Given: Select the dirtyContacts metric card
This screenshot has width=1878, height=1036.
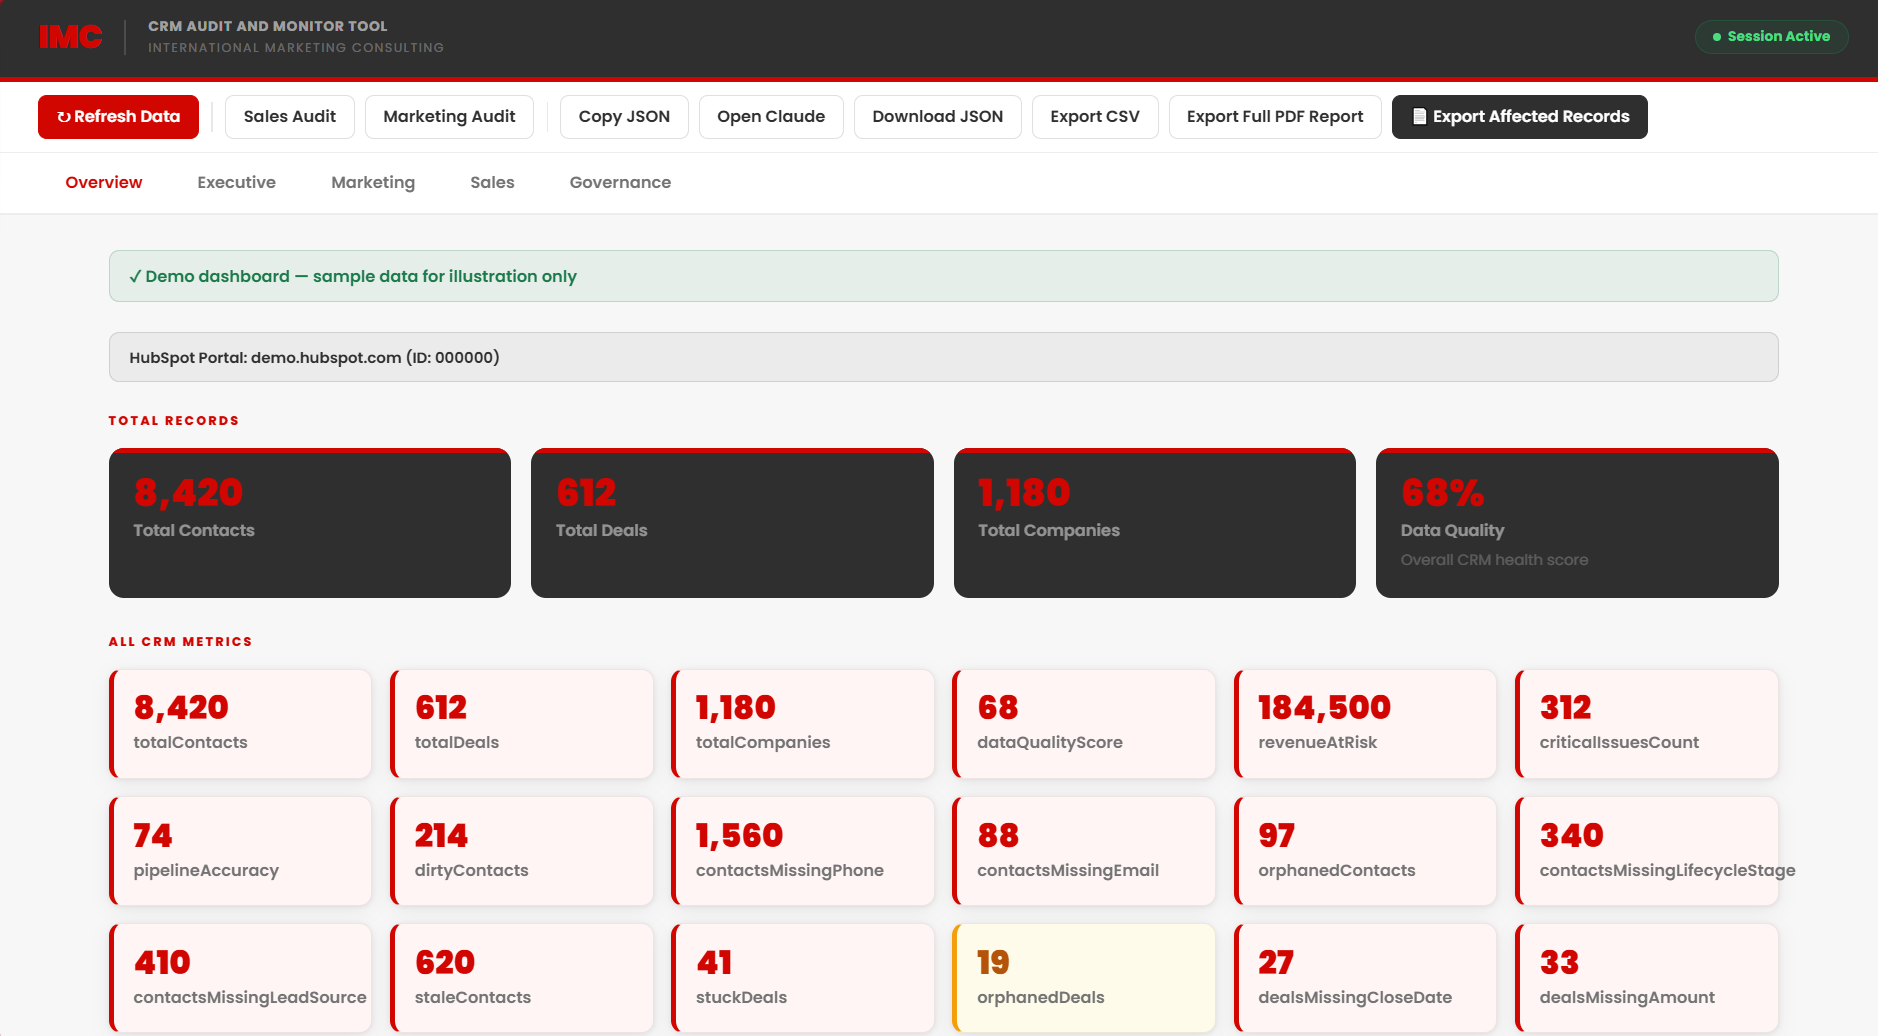Looking at the screenshot, I should [x=522, y=851].
